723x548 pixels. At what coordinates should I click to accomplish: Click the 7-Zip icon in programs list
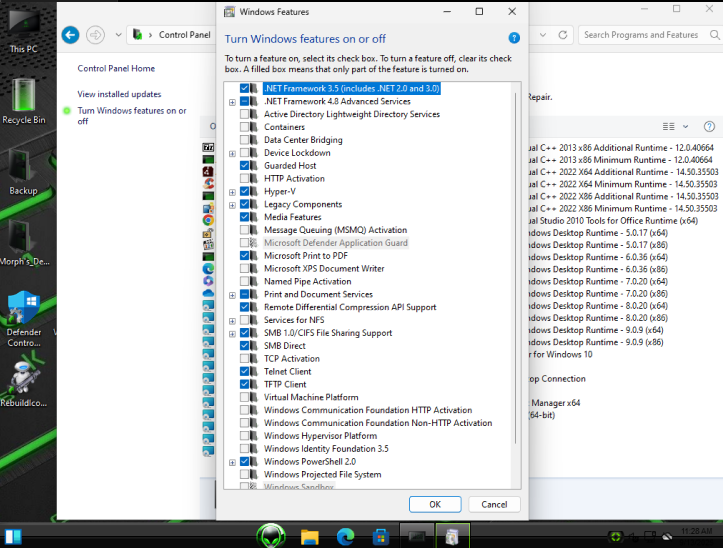(x=208, y=148)
